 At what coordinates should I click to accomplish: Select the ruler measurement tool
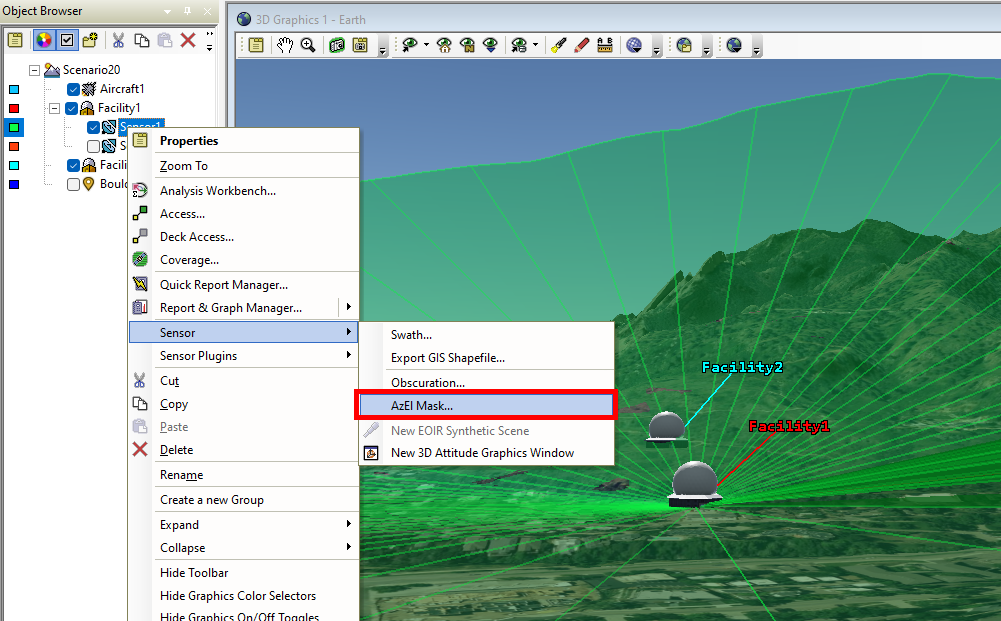click(x=605, y=45)
